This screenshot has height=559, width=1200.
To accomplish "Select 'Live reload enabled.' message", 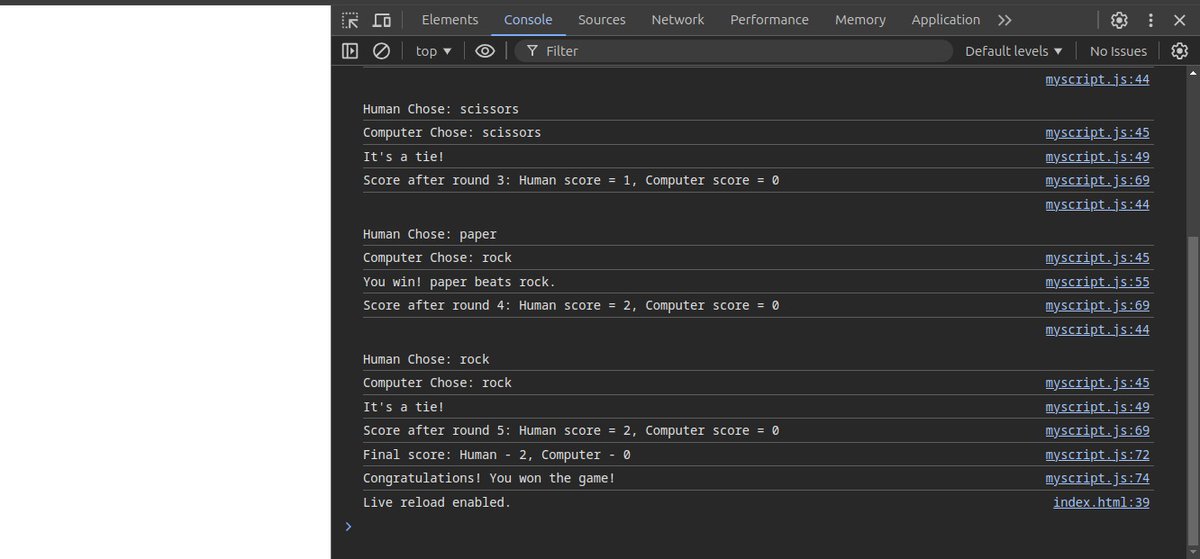I will point(437,503).
